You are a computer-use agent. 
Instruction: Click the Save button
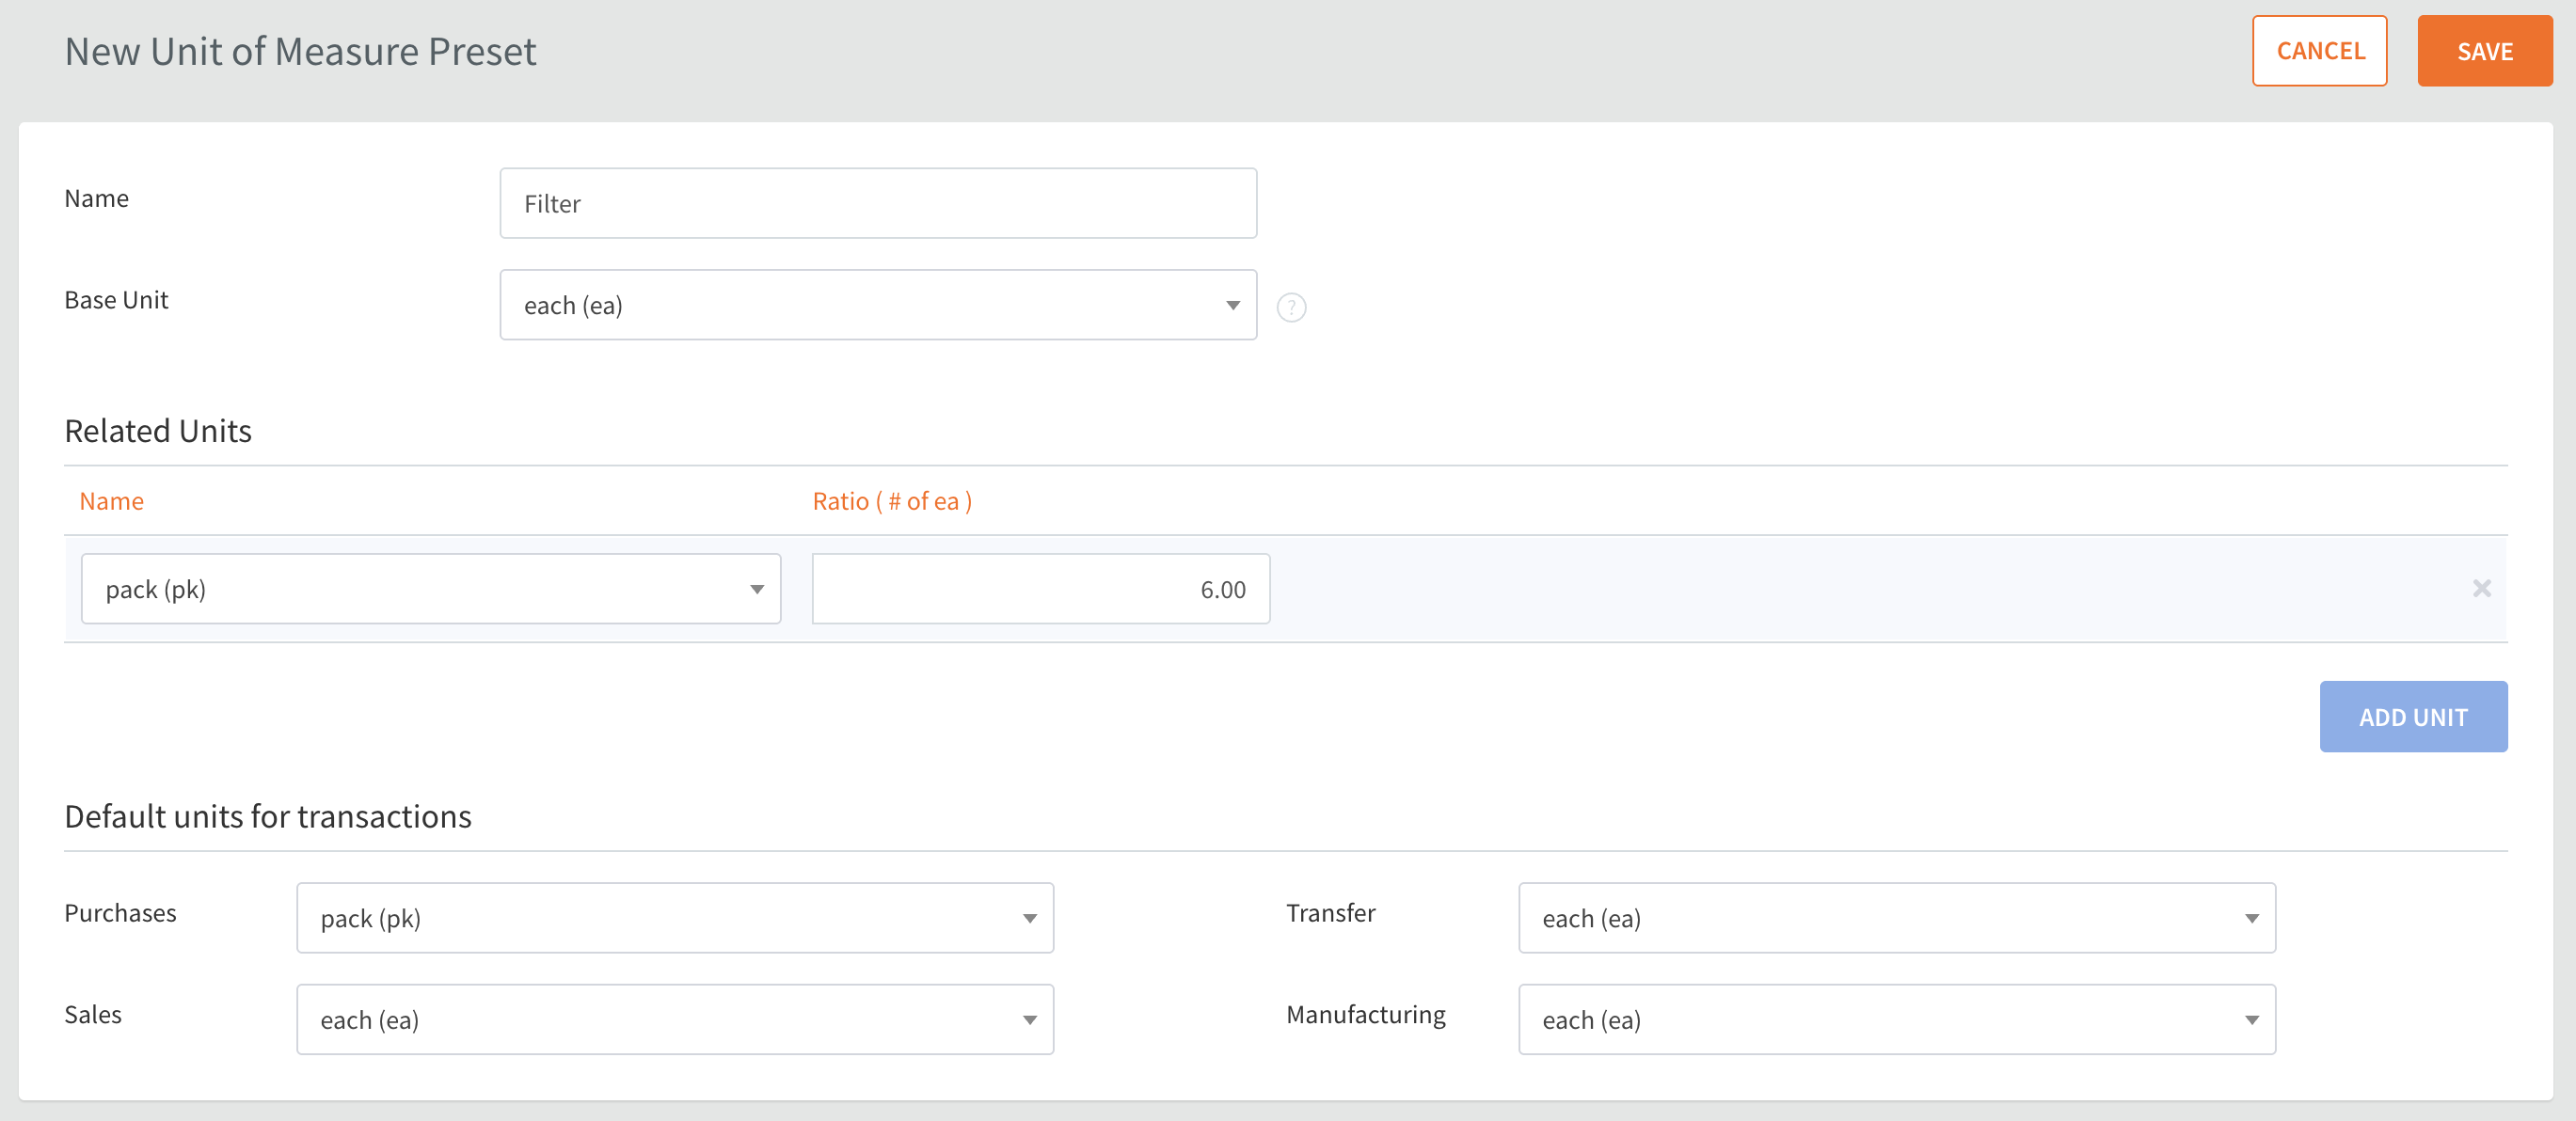coord(2484,51)
